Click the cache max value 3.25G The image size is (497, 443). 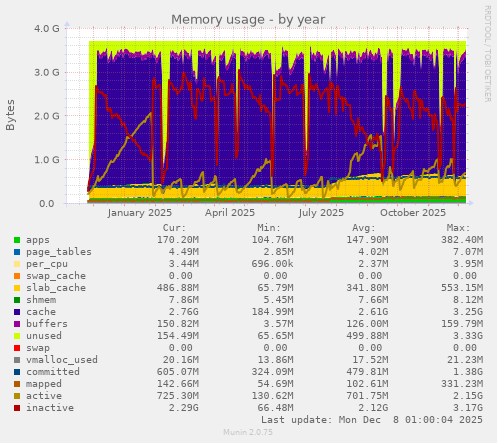coord(468,312)
